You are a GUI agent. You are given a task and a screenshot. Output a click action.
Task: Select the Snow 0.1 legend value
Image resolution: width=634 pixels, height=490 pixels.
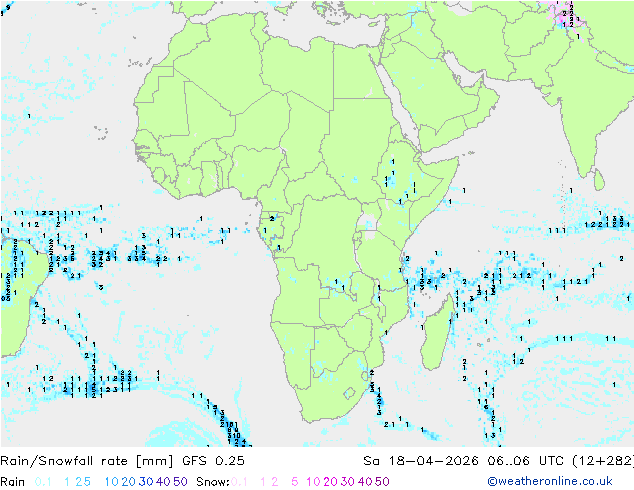(x=239, y=482)
